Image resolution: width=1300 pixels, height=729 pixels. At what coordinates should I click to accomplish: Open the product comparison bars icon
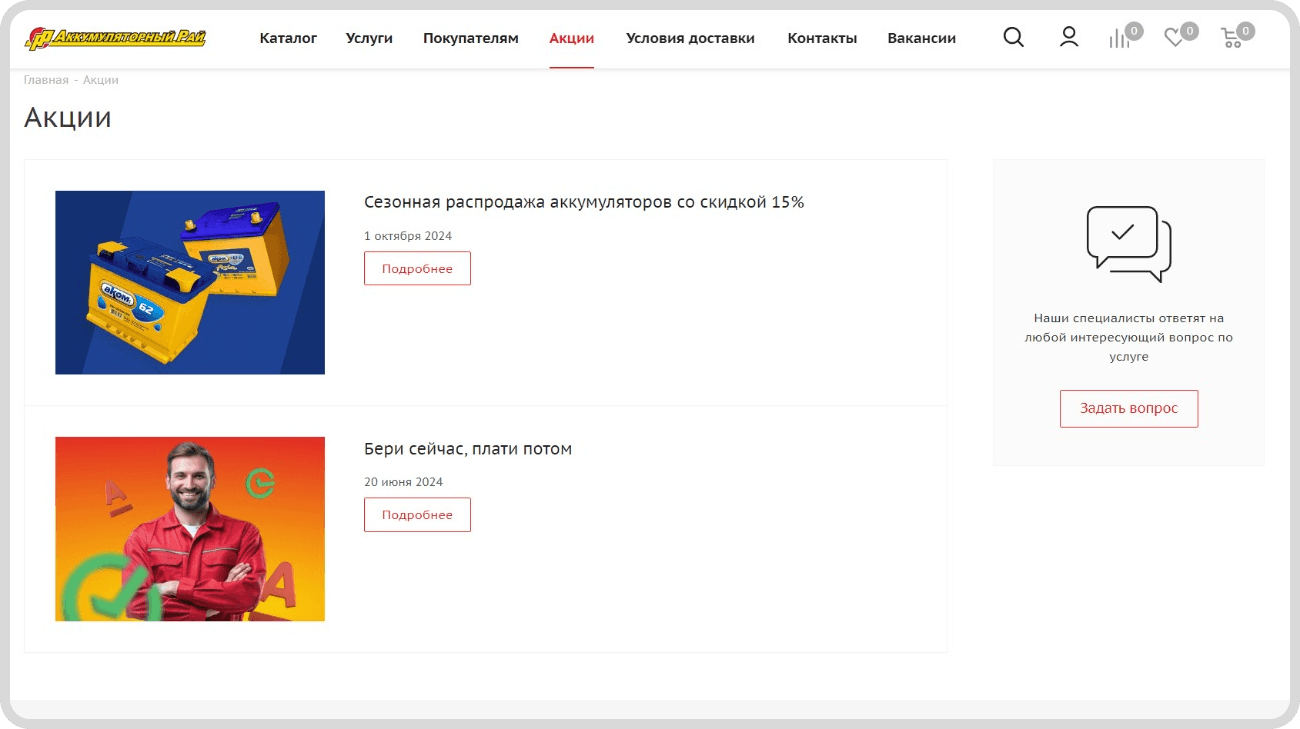(1119, 39)
